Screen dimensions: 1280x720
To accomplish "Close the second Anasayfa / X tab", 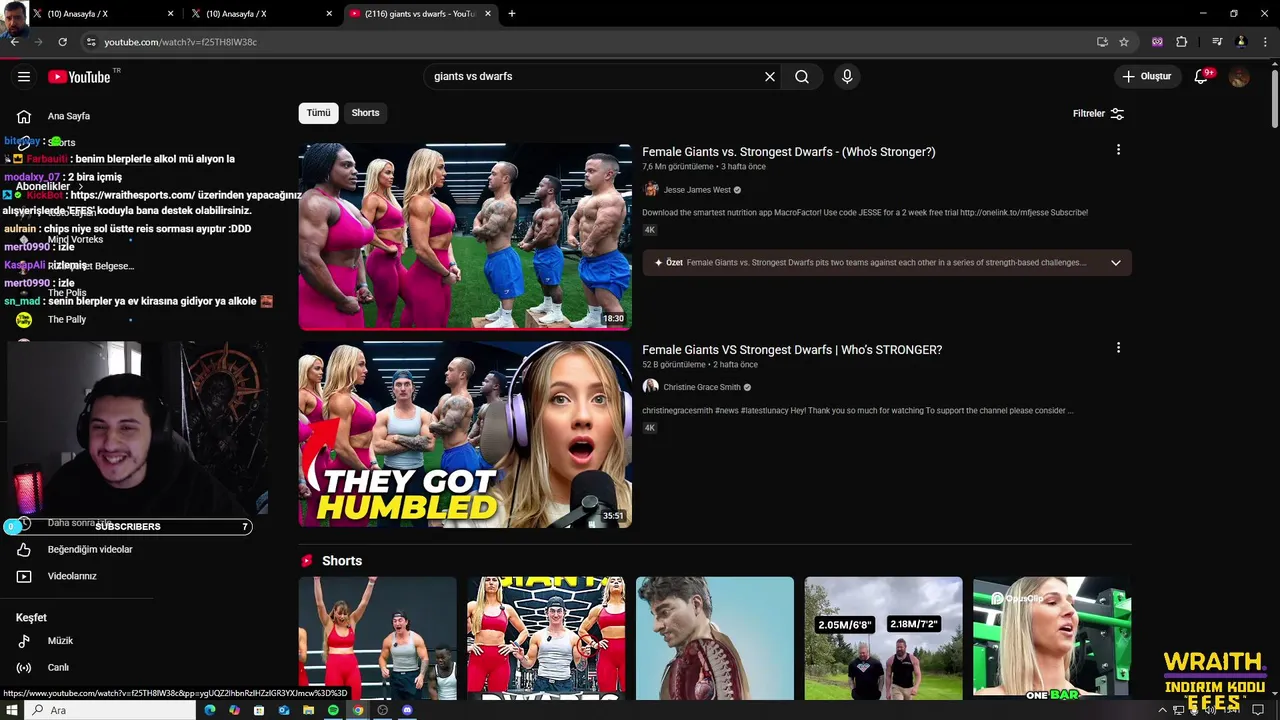I will (329, 14).
